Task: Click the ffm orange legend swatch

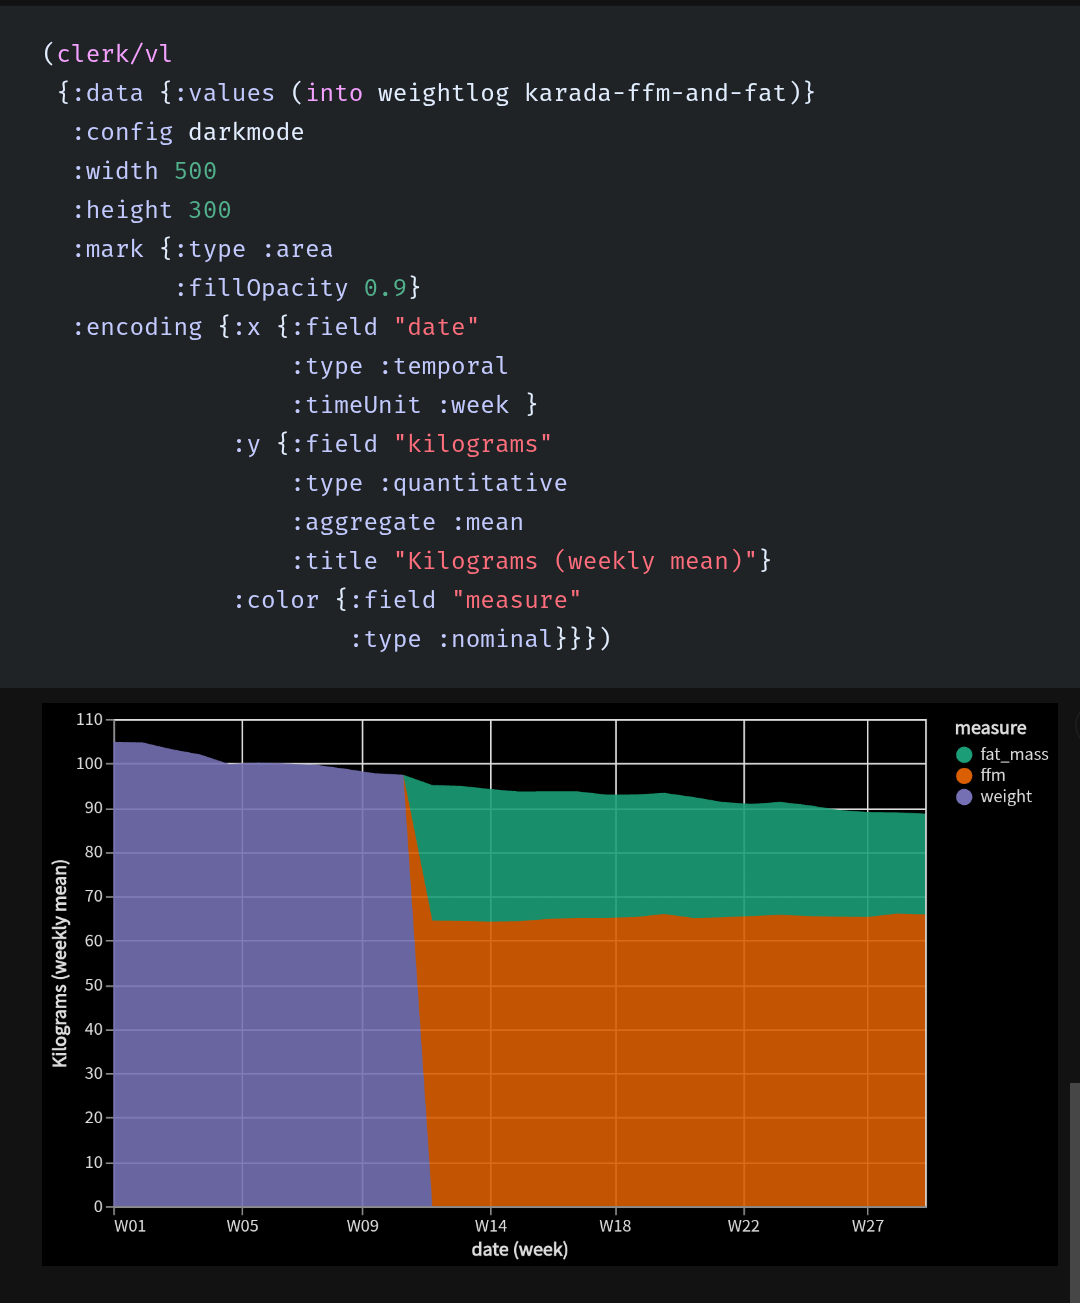Action: 964,776
